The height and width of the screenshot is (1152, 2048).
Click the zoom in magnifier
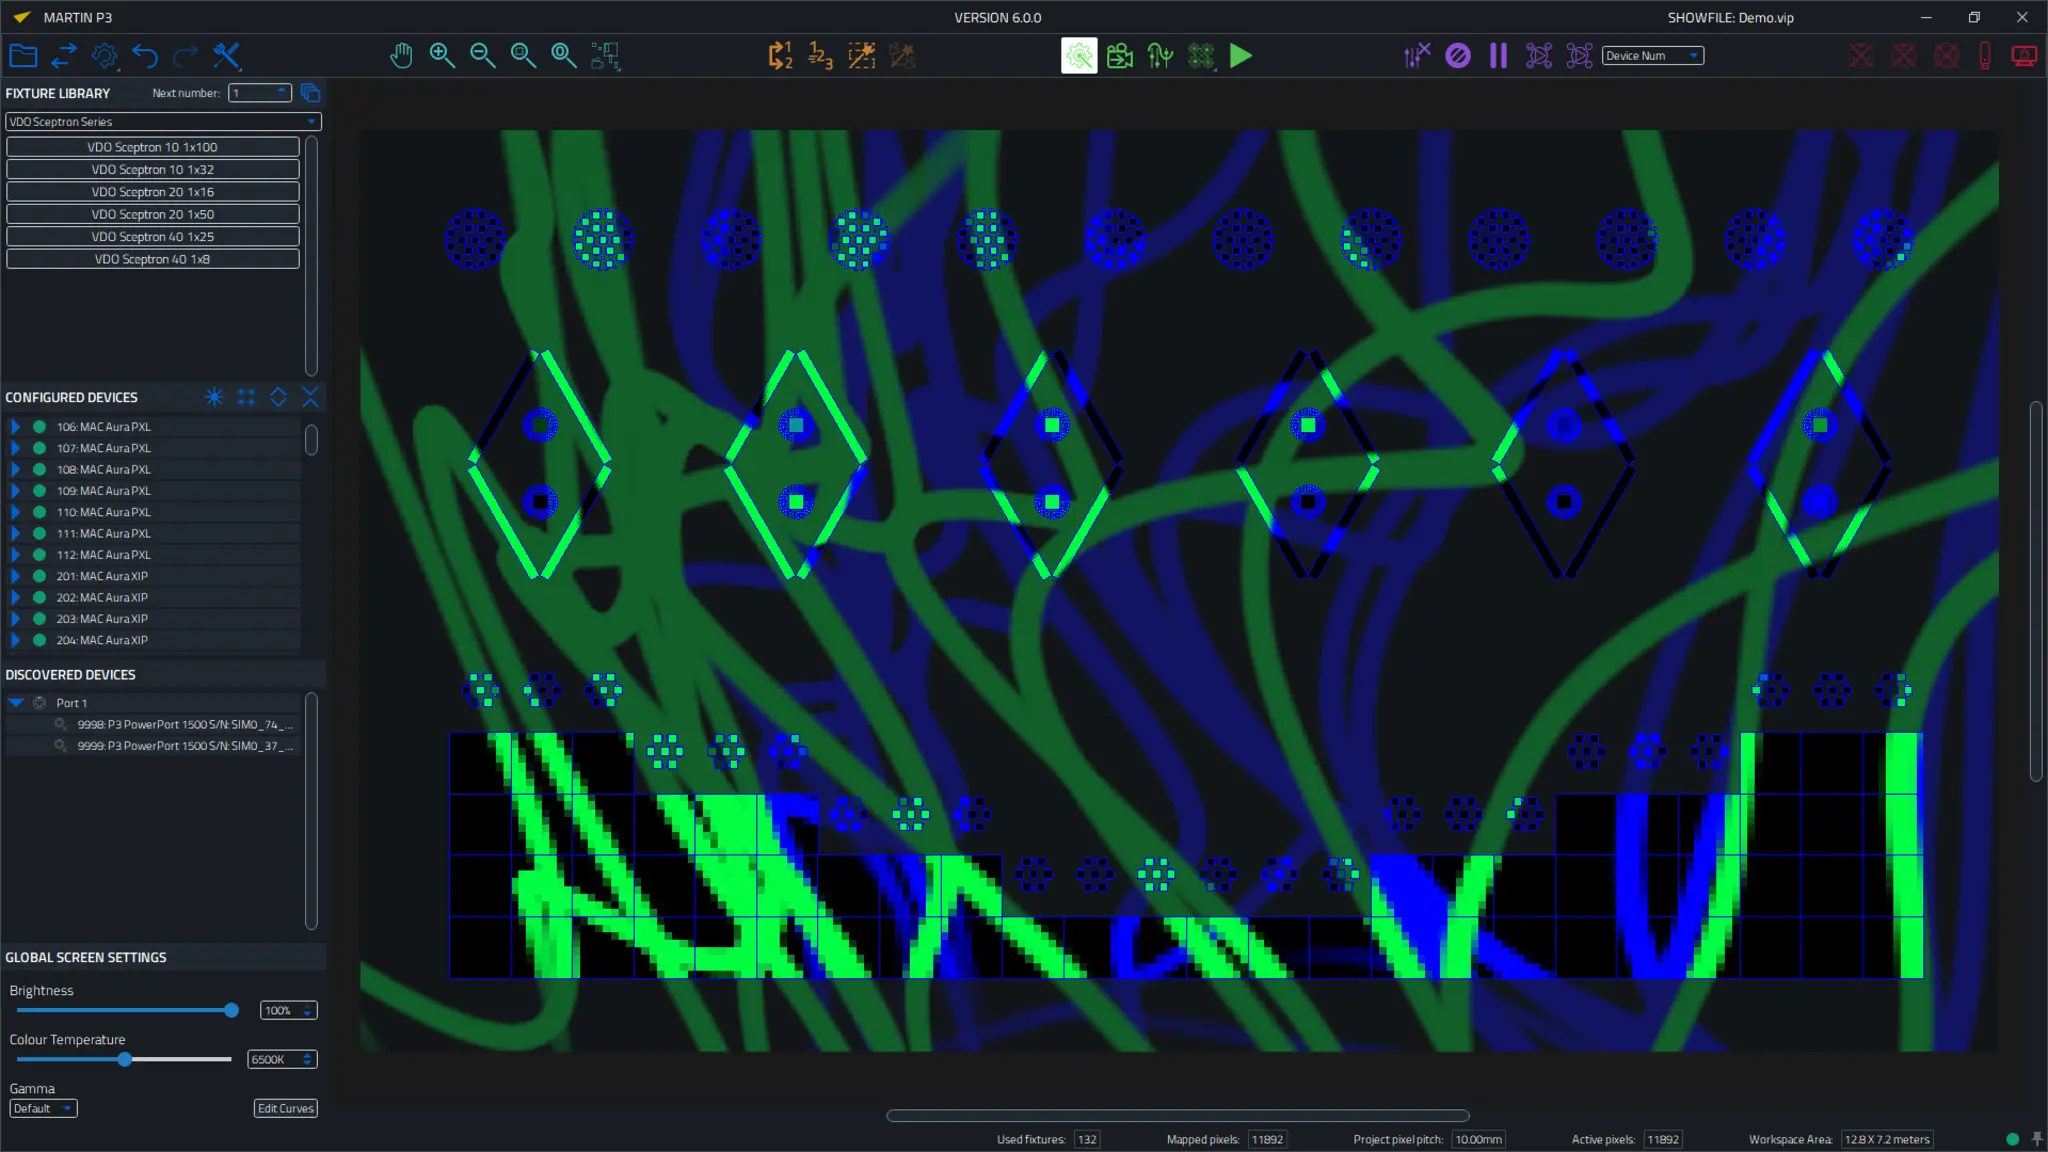(x=442, y=56)
